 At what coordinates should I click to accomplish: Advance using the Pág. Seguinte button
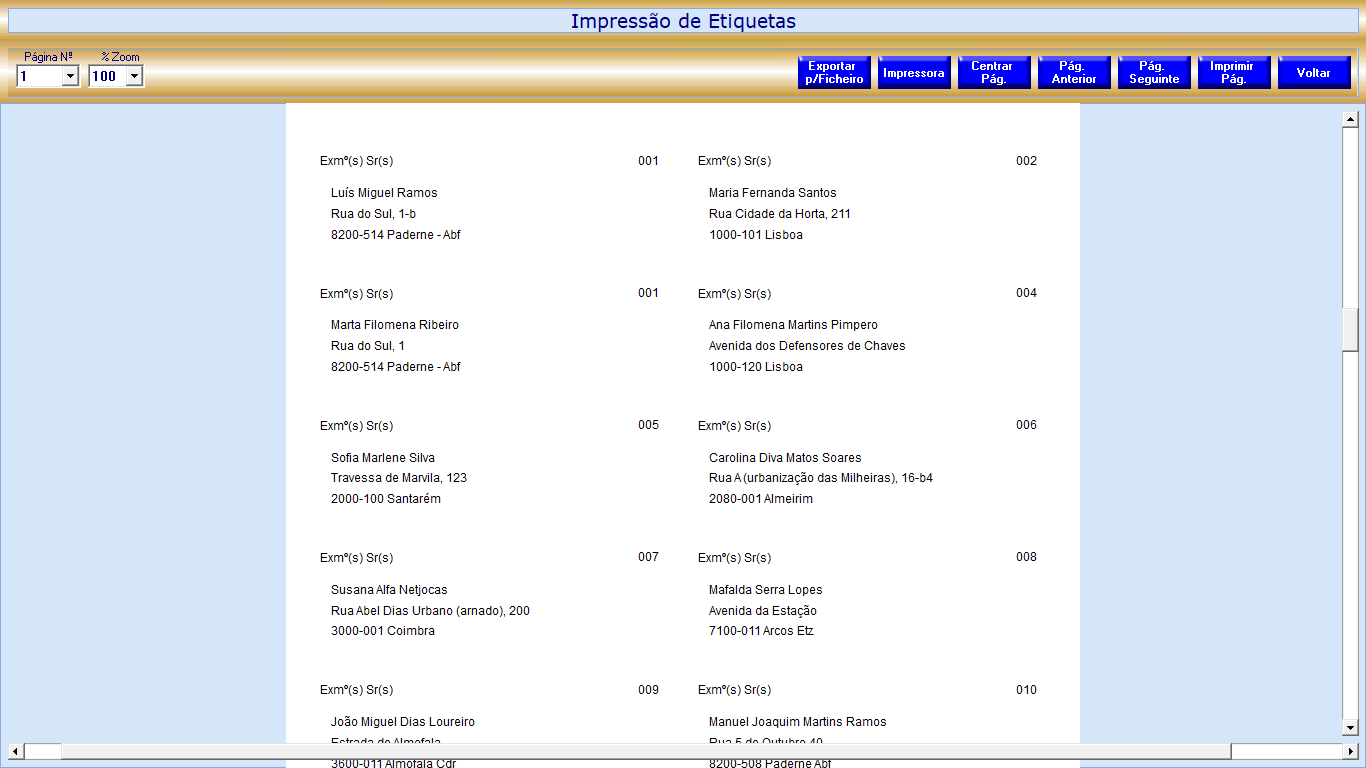1154,73
